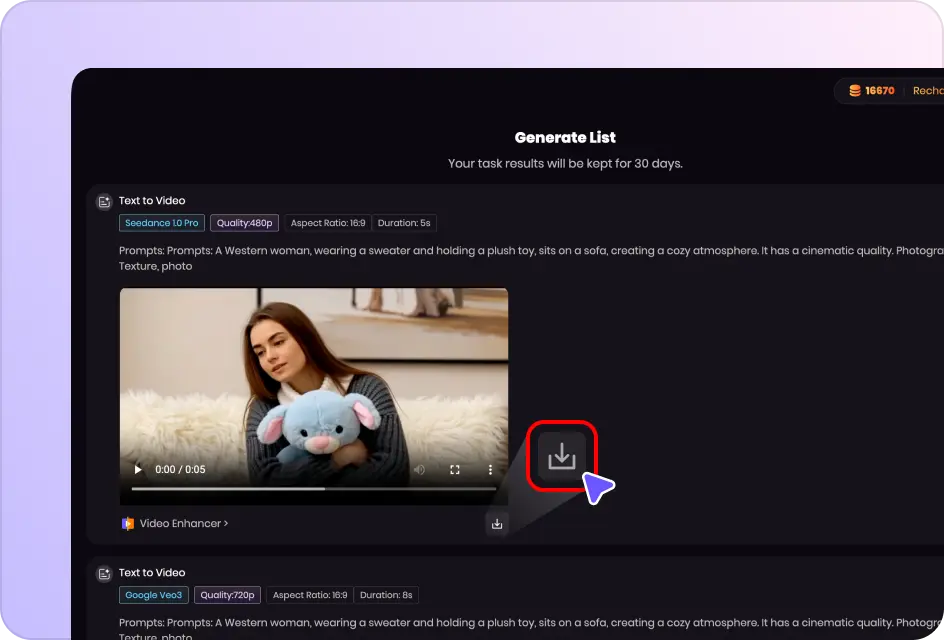944x640 pixels.
Task: Click the highlighted large download icon
Action: [562, 456]
